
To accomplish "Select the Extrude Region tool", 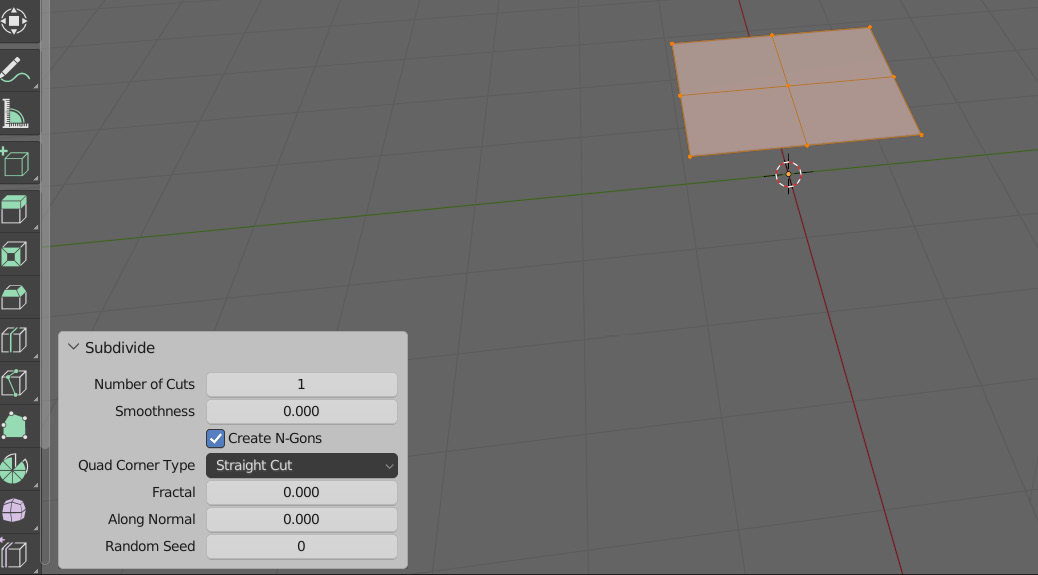I will [x=14, y=210].
